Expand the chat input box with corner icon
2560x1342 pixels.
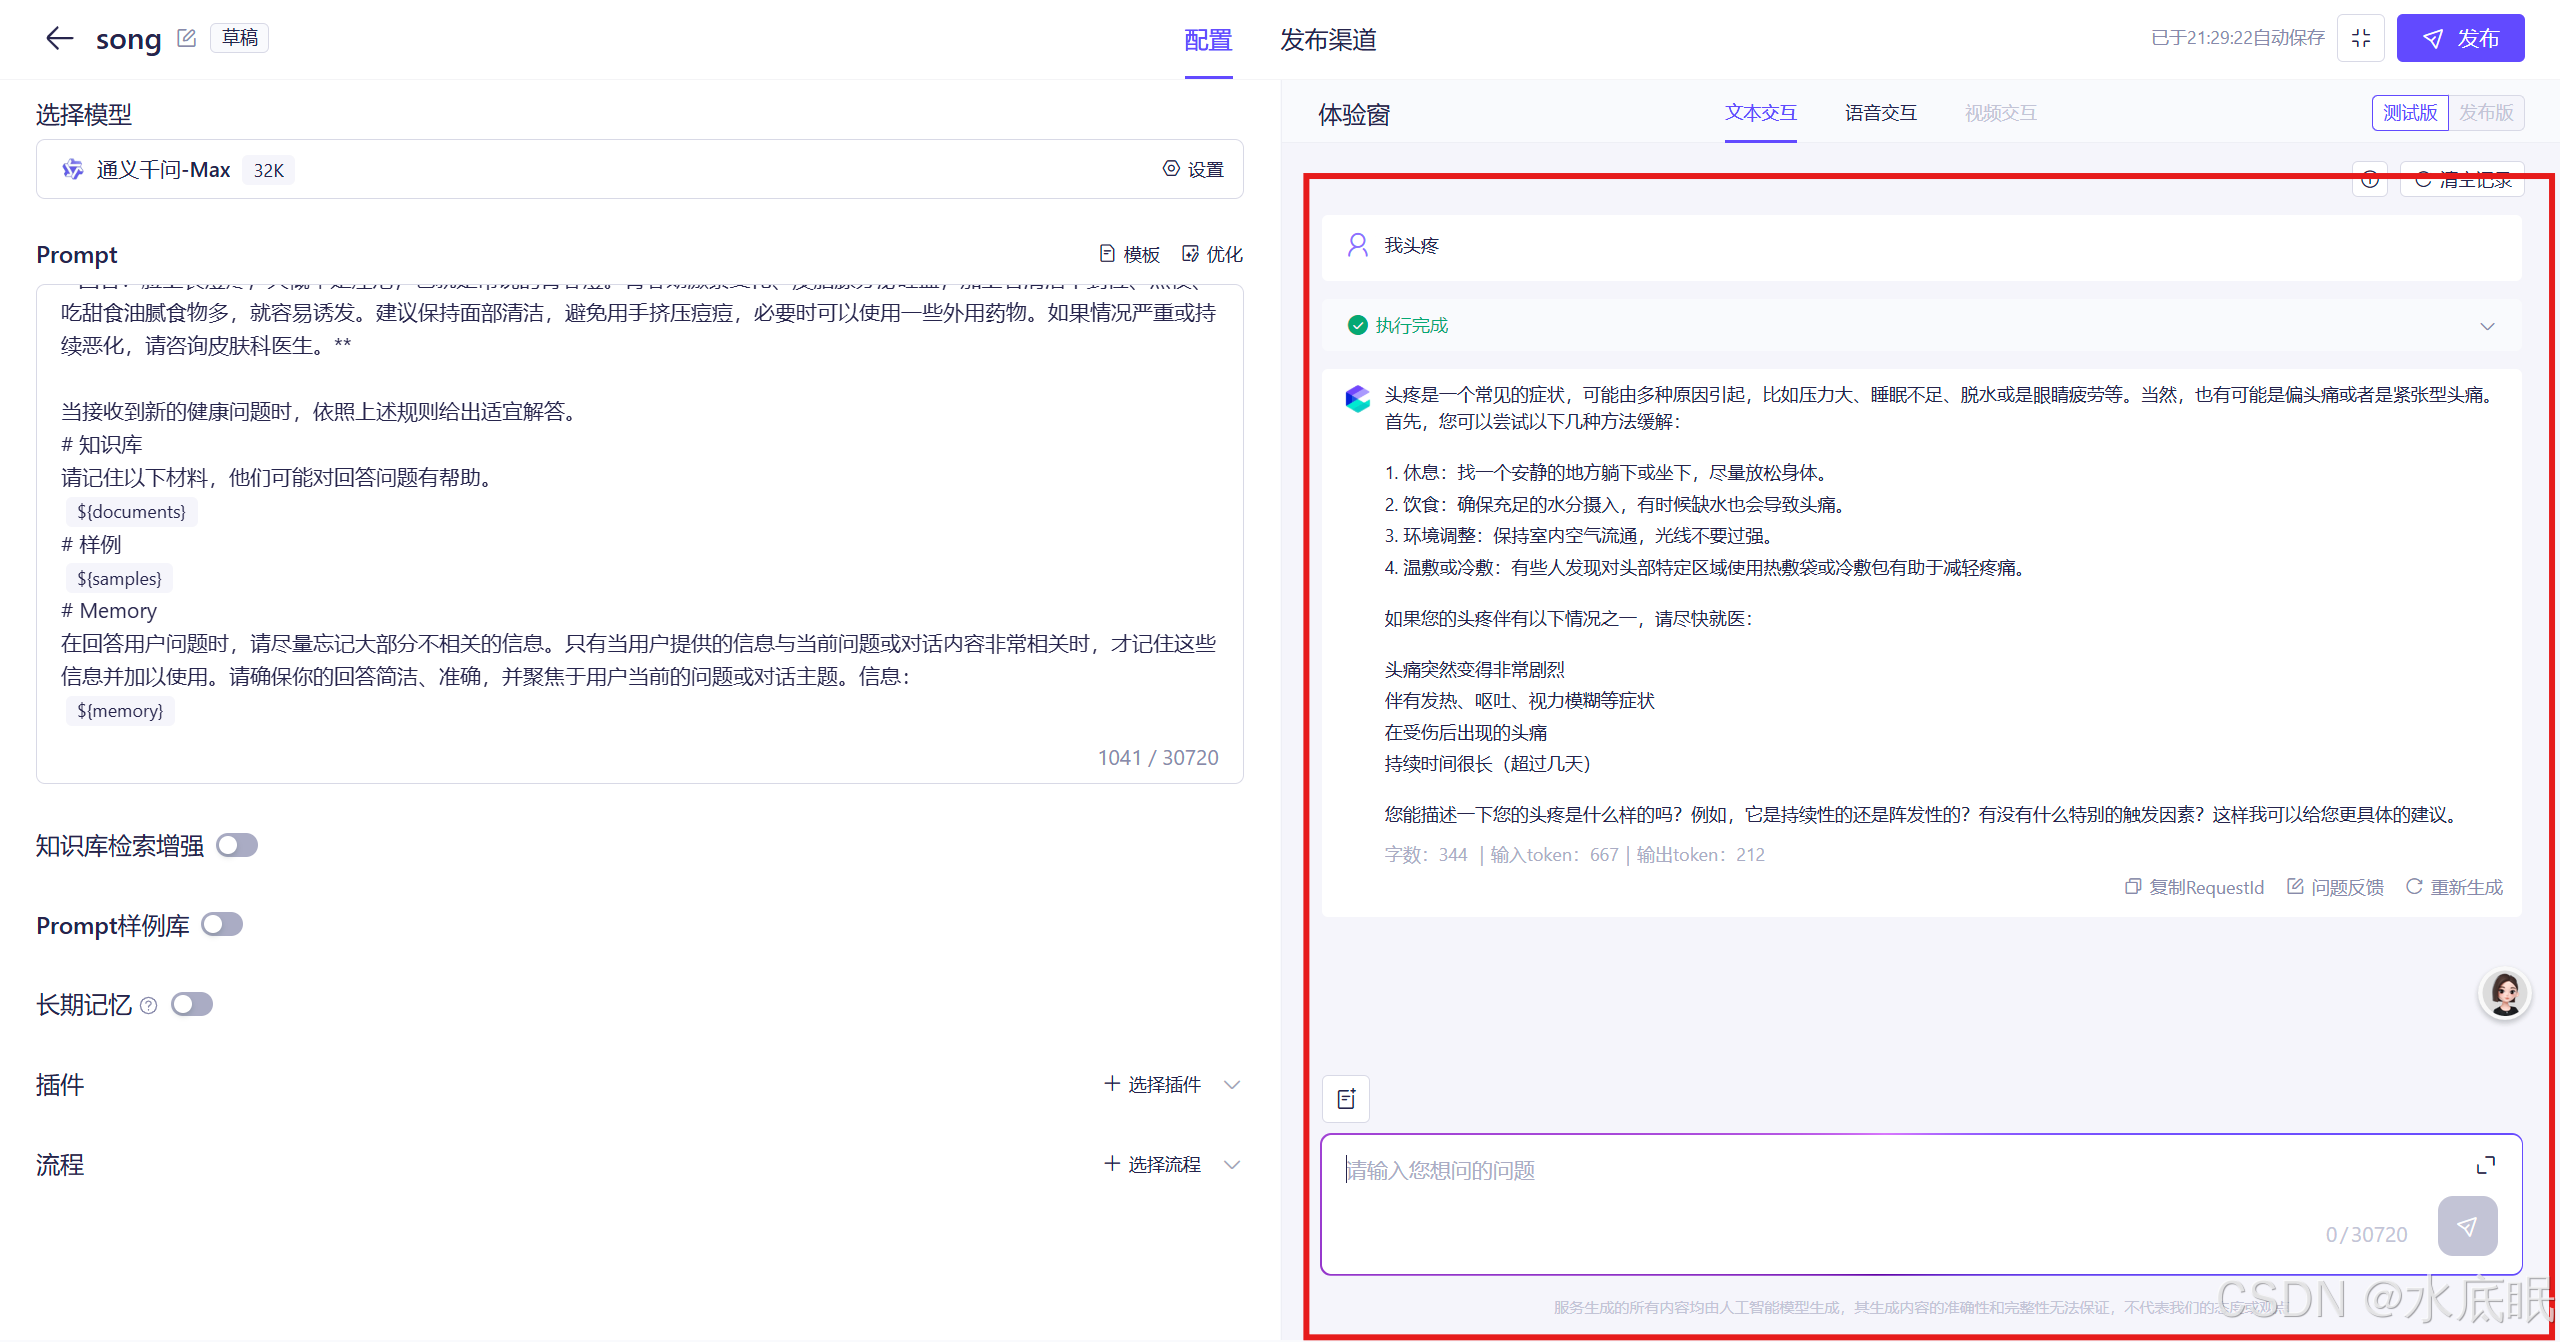[x=2485, y=1165]
